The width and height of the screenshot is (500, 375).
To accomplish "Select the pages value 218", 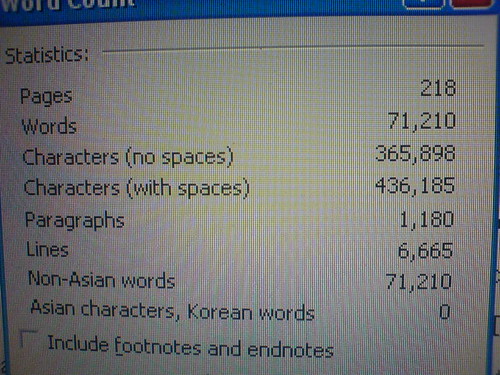I will 437,88.
